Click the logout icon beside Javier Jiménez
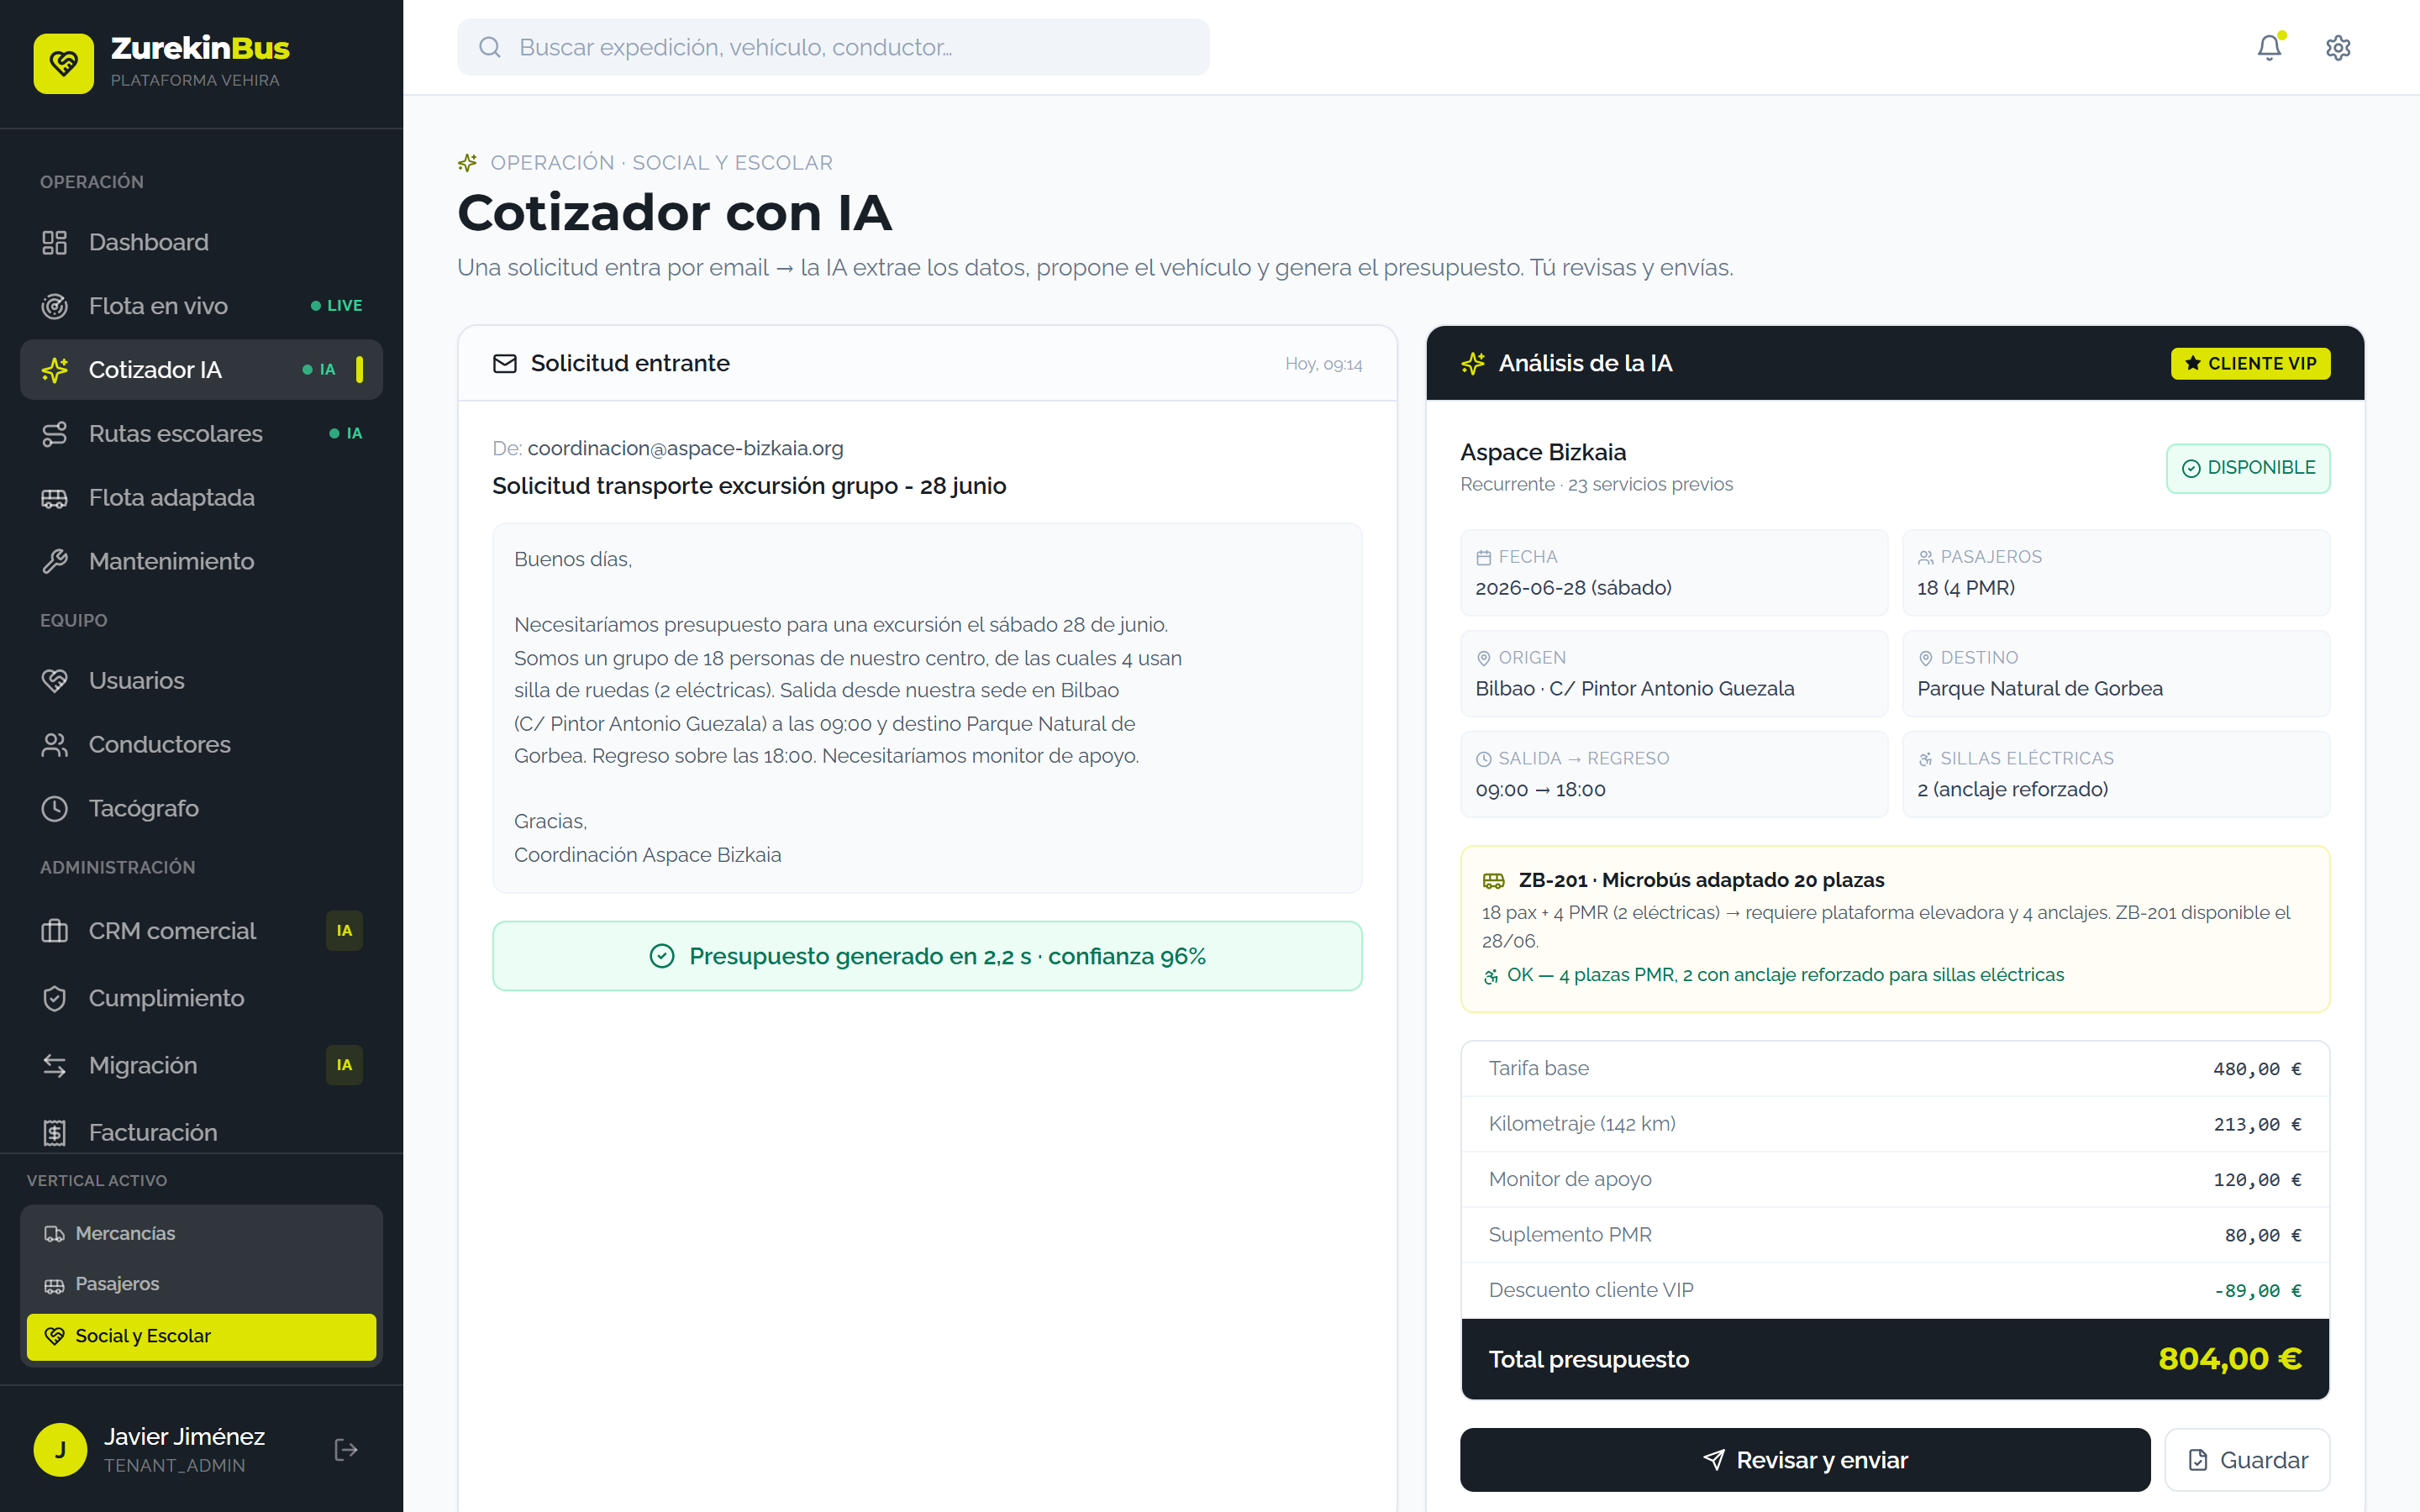The height and width of the screenshot is (1512, 2420). tap(346, 1450)
